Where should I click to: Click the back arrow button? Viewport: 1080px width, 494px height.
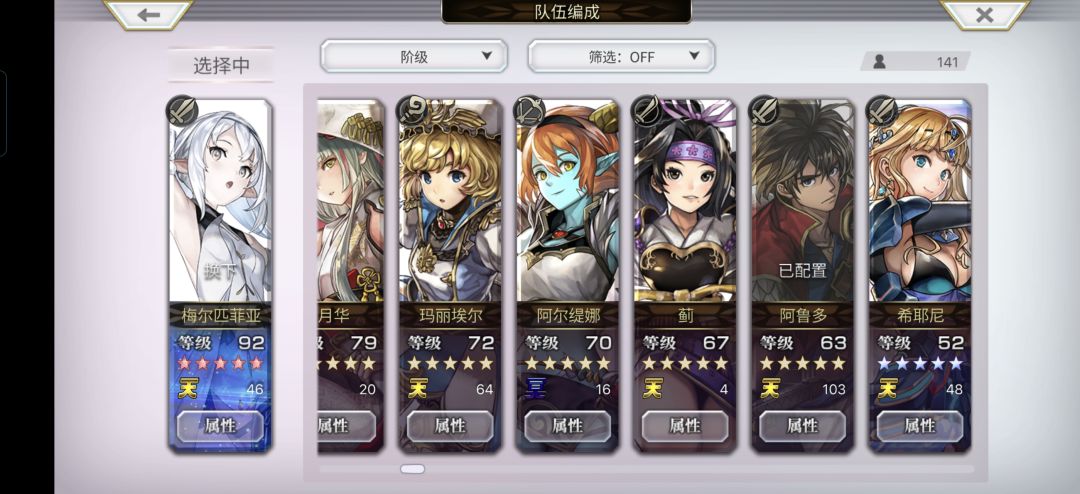[x=148, y=14]
